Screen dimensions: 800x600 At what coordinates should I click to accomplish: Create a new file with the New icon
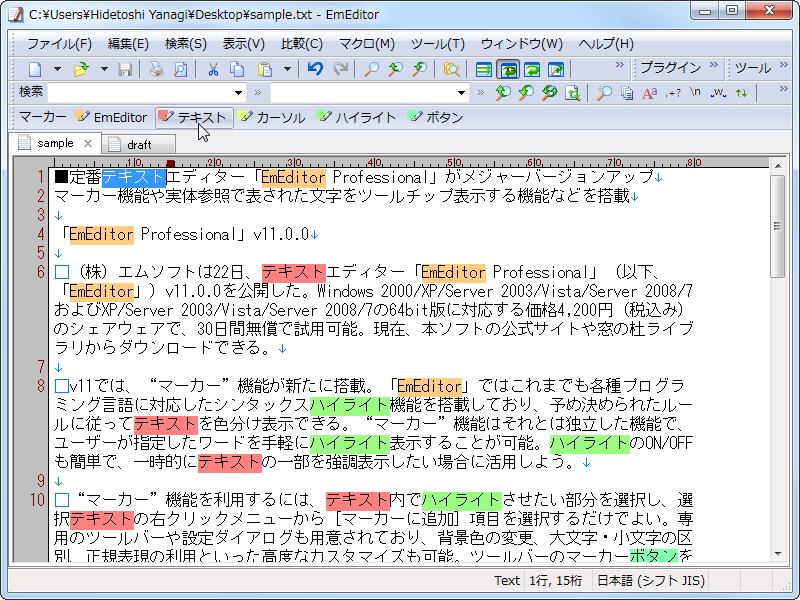click(x=36, y=69)
